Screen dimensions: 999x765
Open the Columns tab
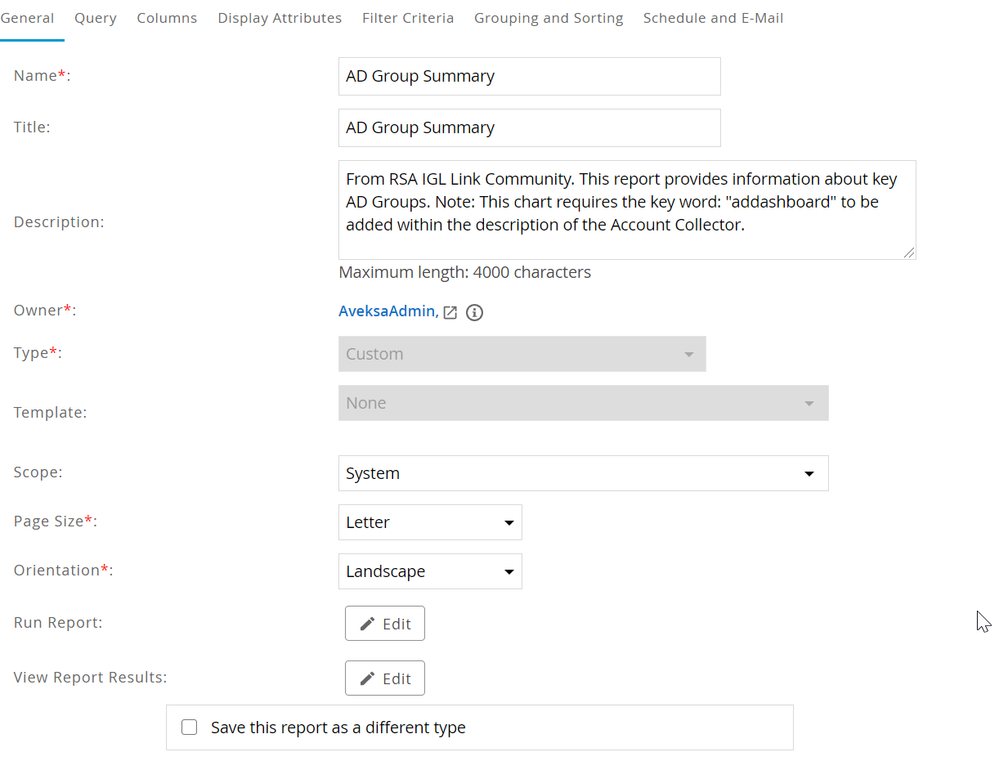tap(167, 18)
